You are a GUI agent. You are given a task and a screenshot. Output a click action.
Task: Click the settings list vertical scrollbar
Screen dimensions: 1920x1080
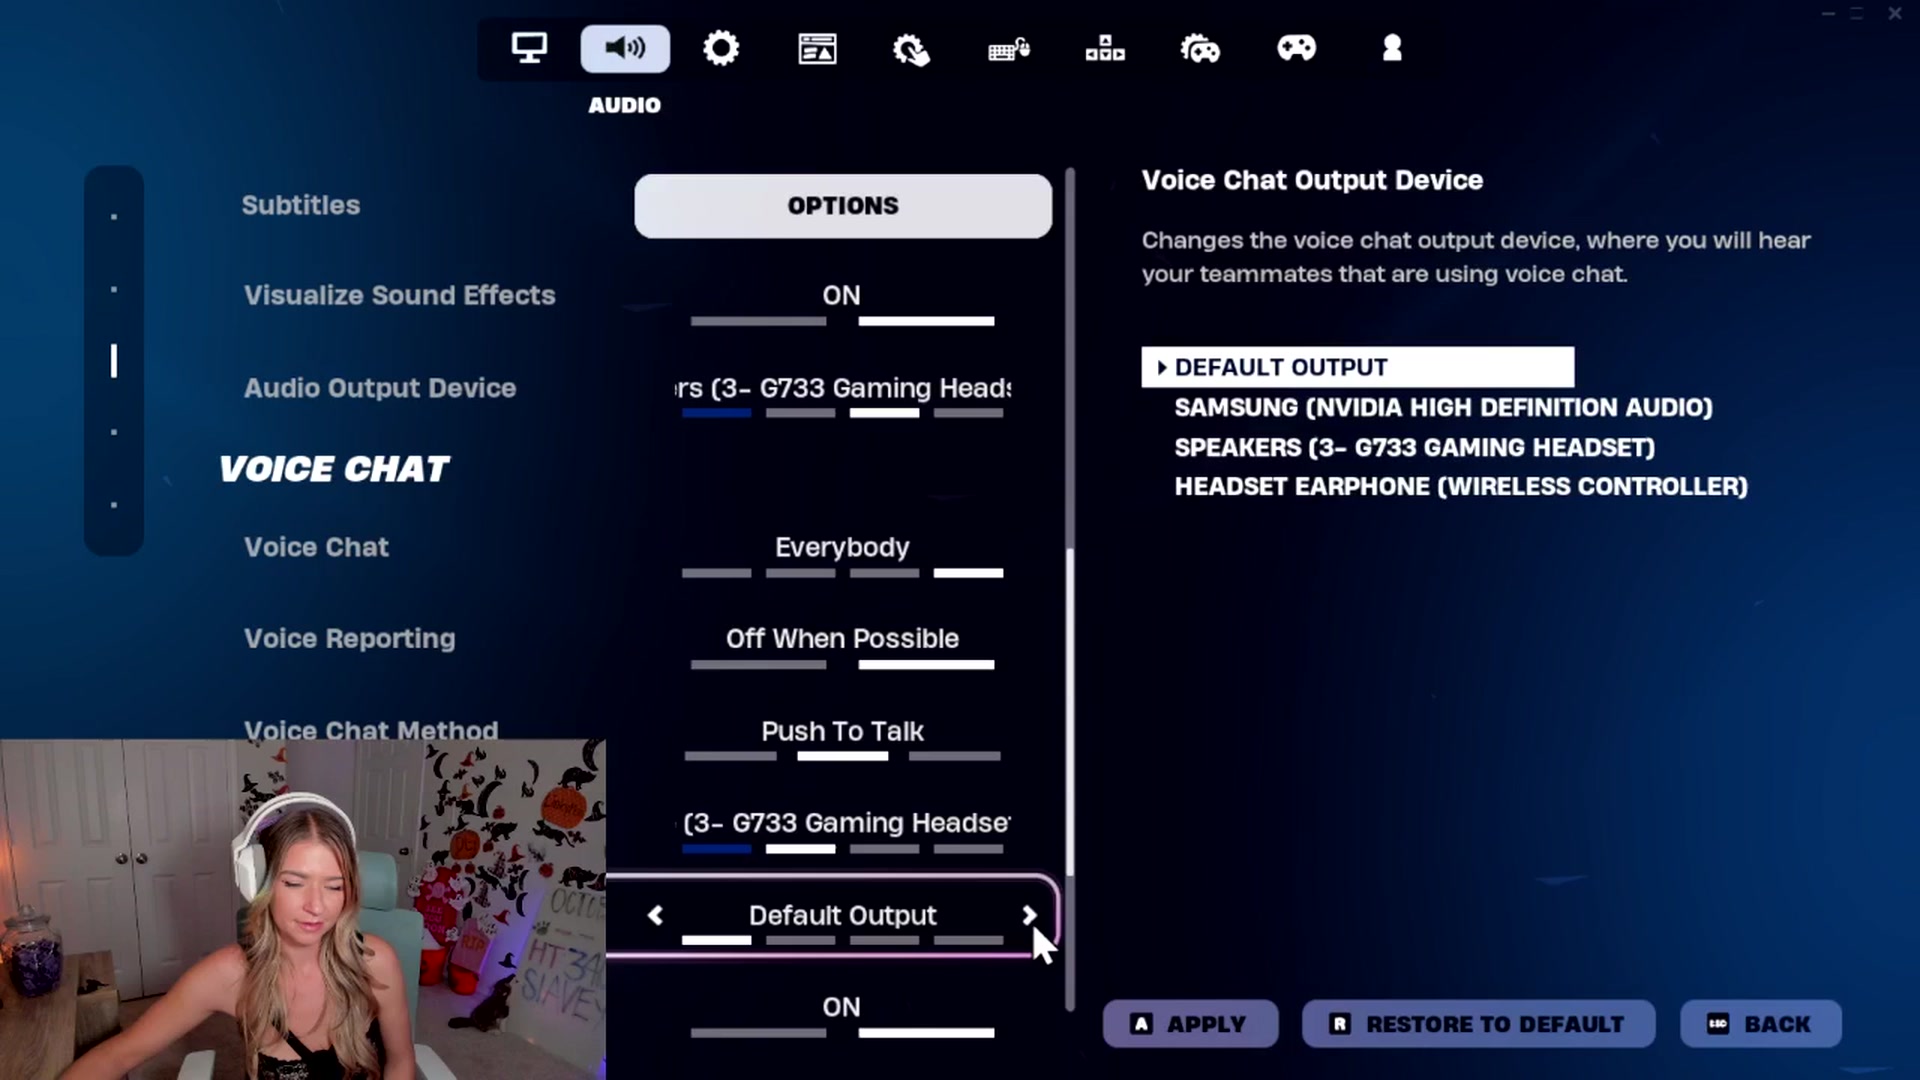[1070, 710]
